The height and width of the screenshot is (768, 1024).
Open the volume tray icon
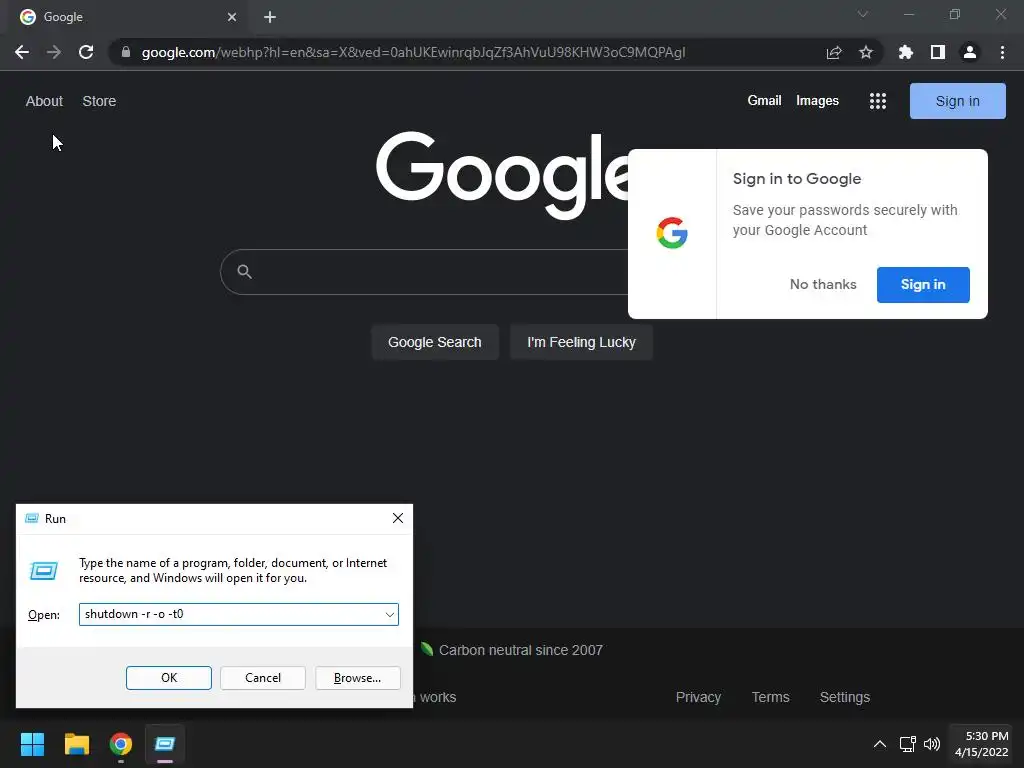[932, 744]
